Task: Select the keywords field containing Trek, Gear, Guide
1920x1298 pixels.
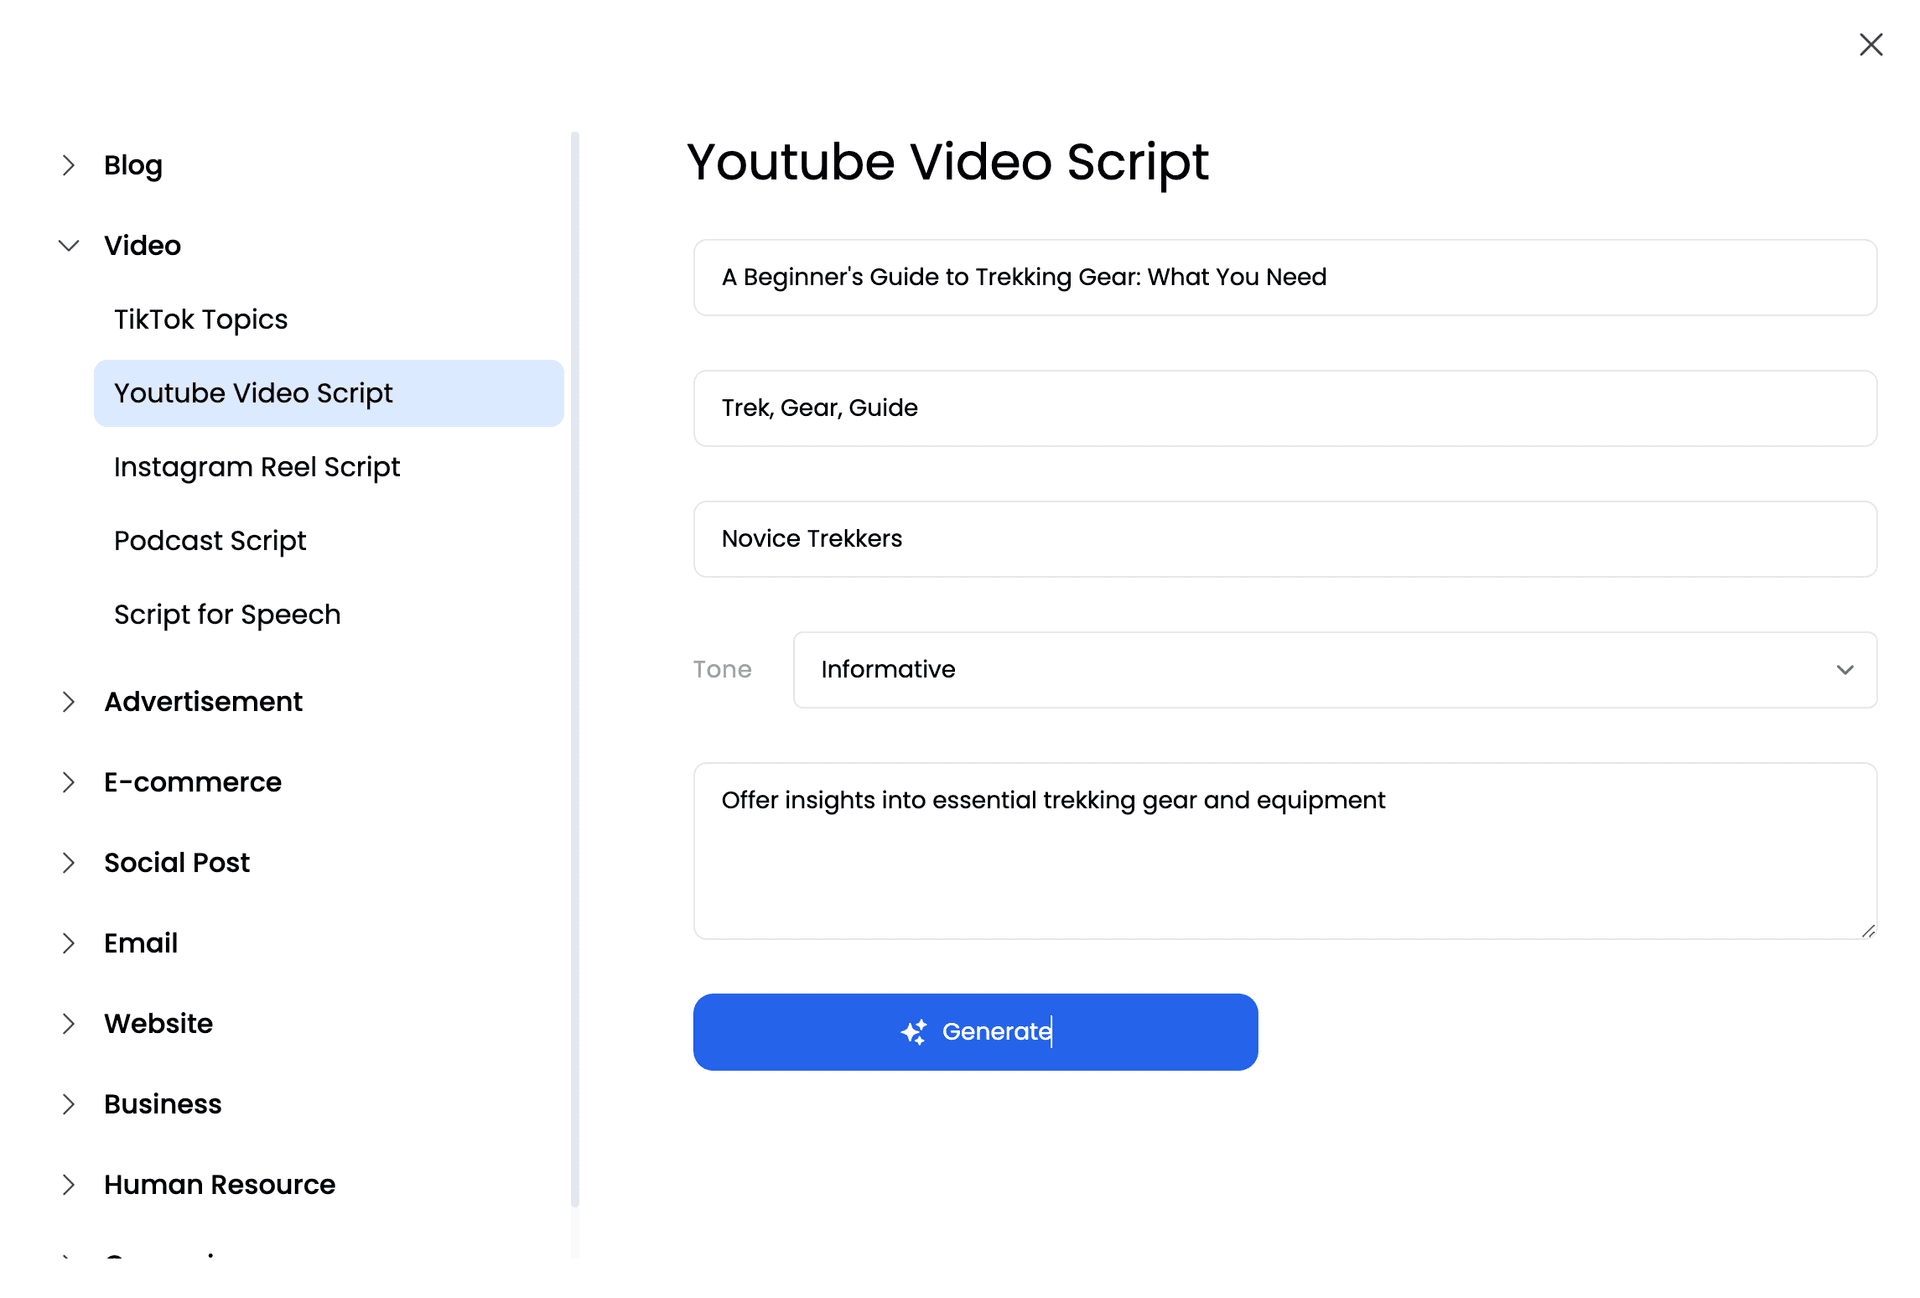Action: (x=1285, y=408)
